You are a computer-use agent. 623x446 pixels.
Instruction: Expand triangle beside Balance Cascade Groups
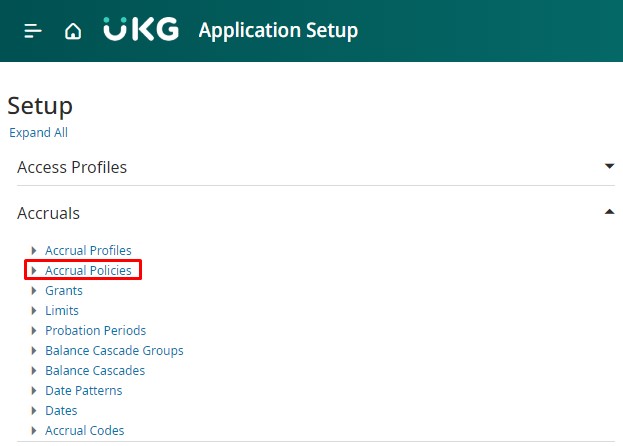pos(34,350)
